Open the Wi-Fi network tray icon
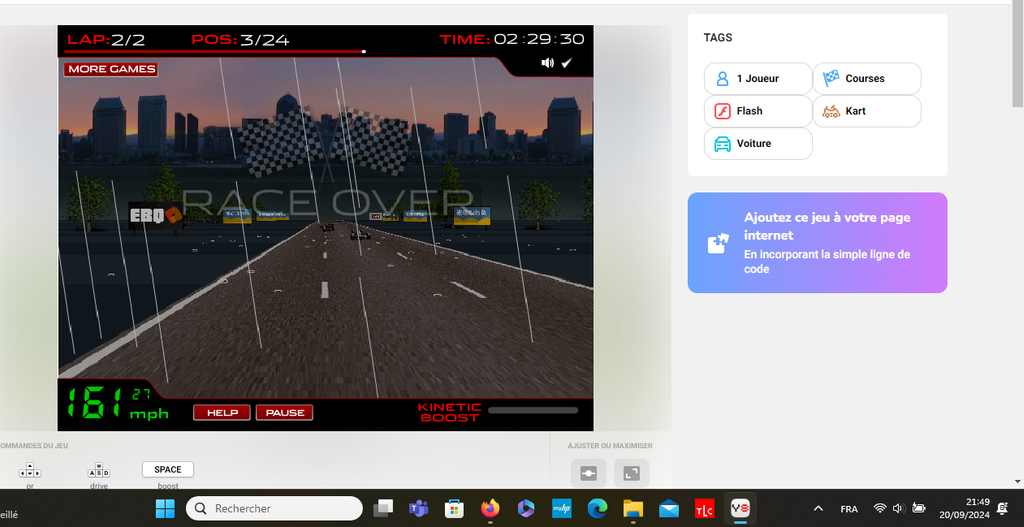Viewport: 1024px width, 527px height. click(880, 508)
